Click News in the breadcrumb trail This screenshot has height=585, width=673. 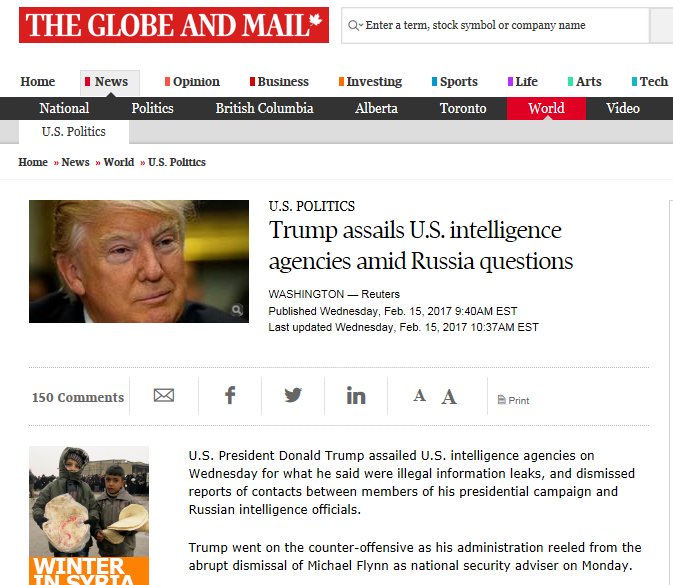coord(76,162)
